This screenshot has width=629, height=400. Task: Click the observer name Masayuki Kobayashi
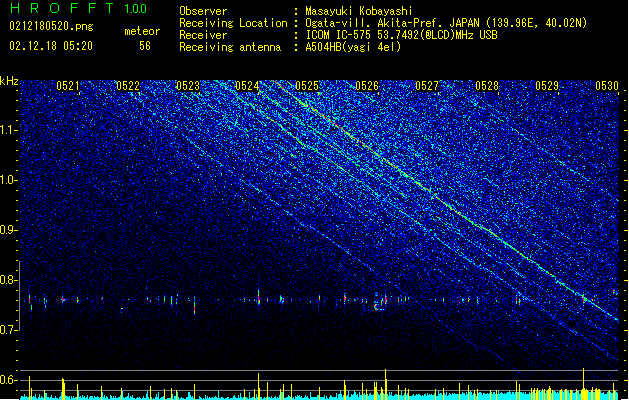pos(359,11)
